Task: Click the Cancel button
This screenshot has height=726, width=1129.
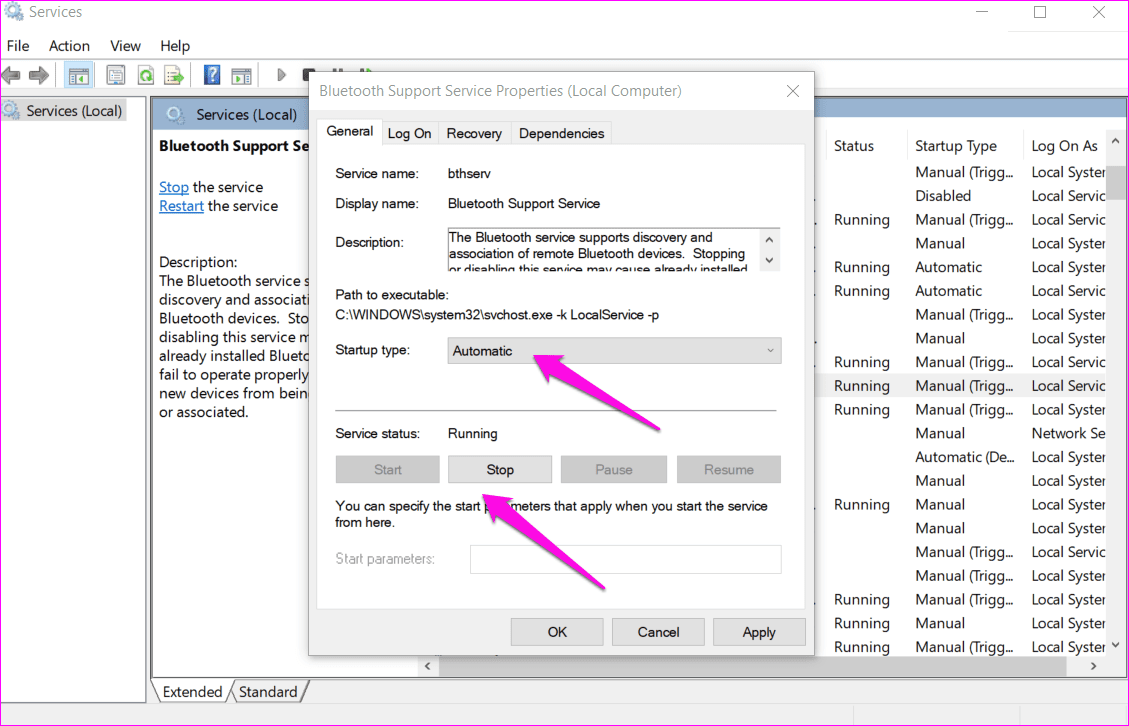Action: (x=658, y=632)
